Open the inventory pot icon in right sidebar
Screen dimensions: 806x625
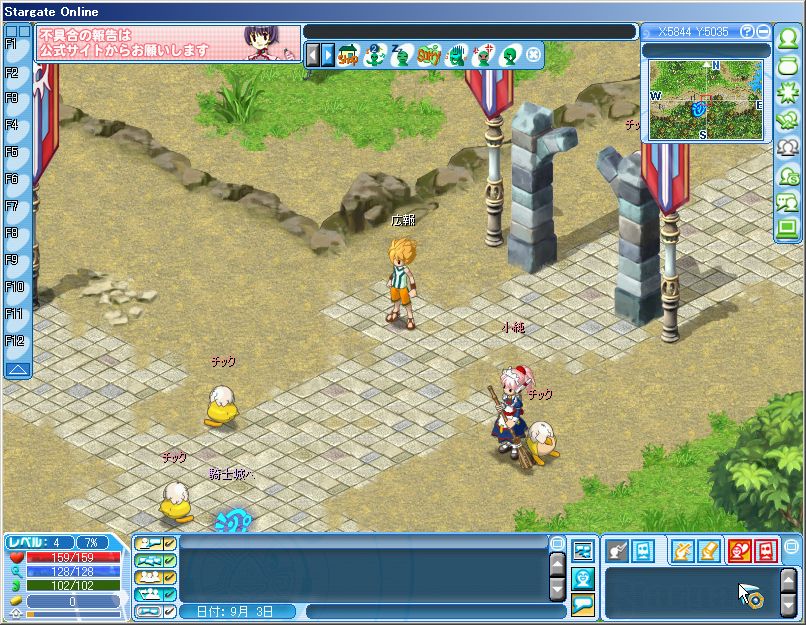tap(787, 66)
